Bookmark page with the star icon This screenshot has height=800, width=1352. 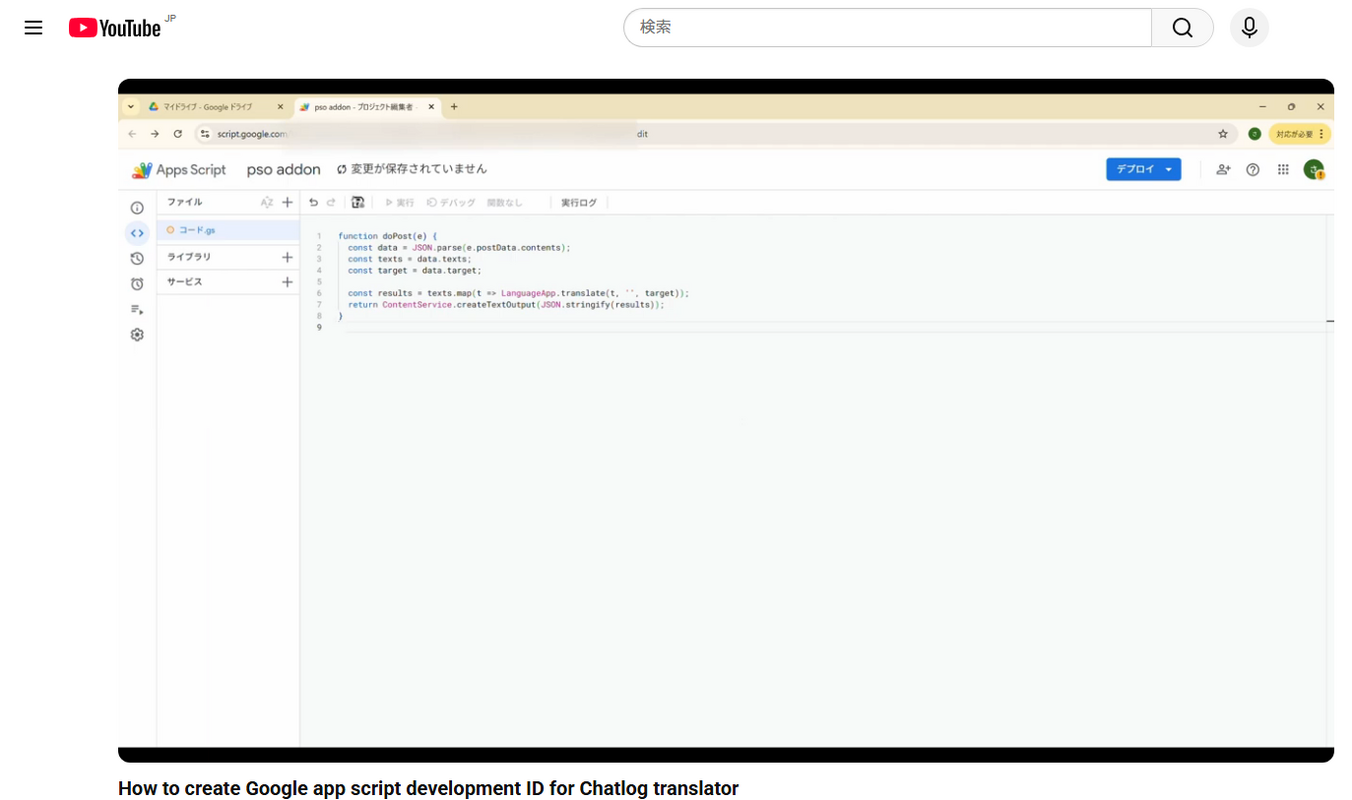tap(1222, 134)
